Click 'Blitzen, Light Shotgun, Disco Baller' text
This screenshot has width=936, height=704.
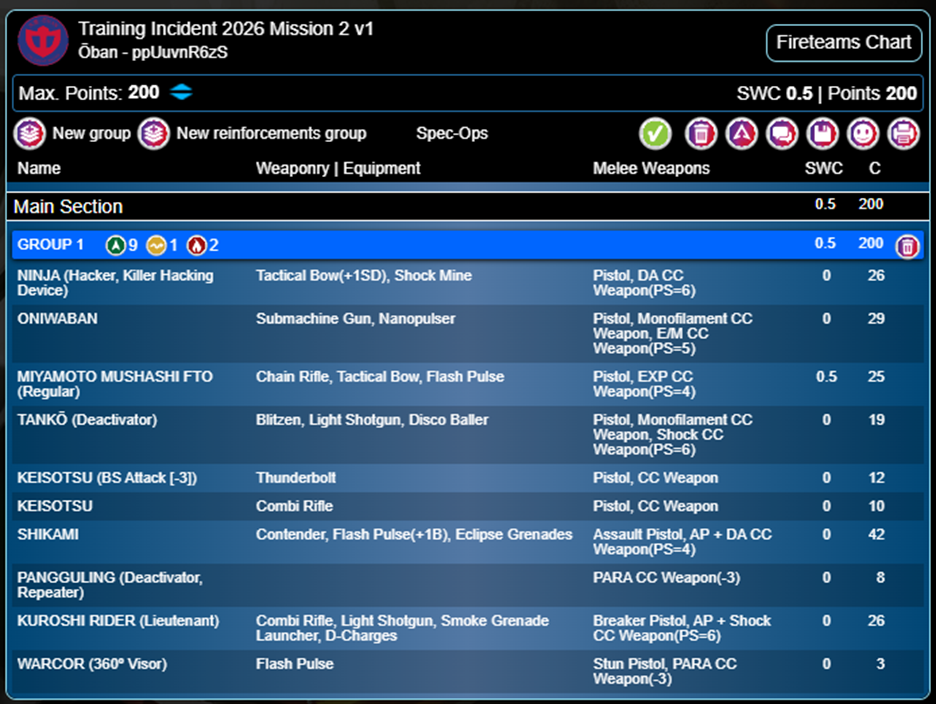(372, 420)
